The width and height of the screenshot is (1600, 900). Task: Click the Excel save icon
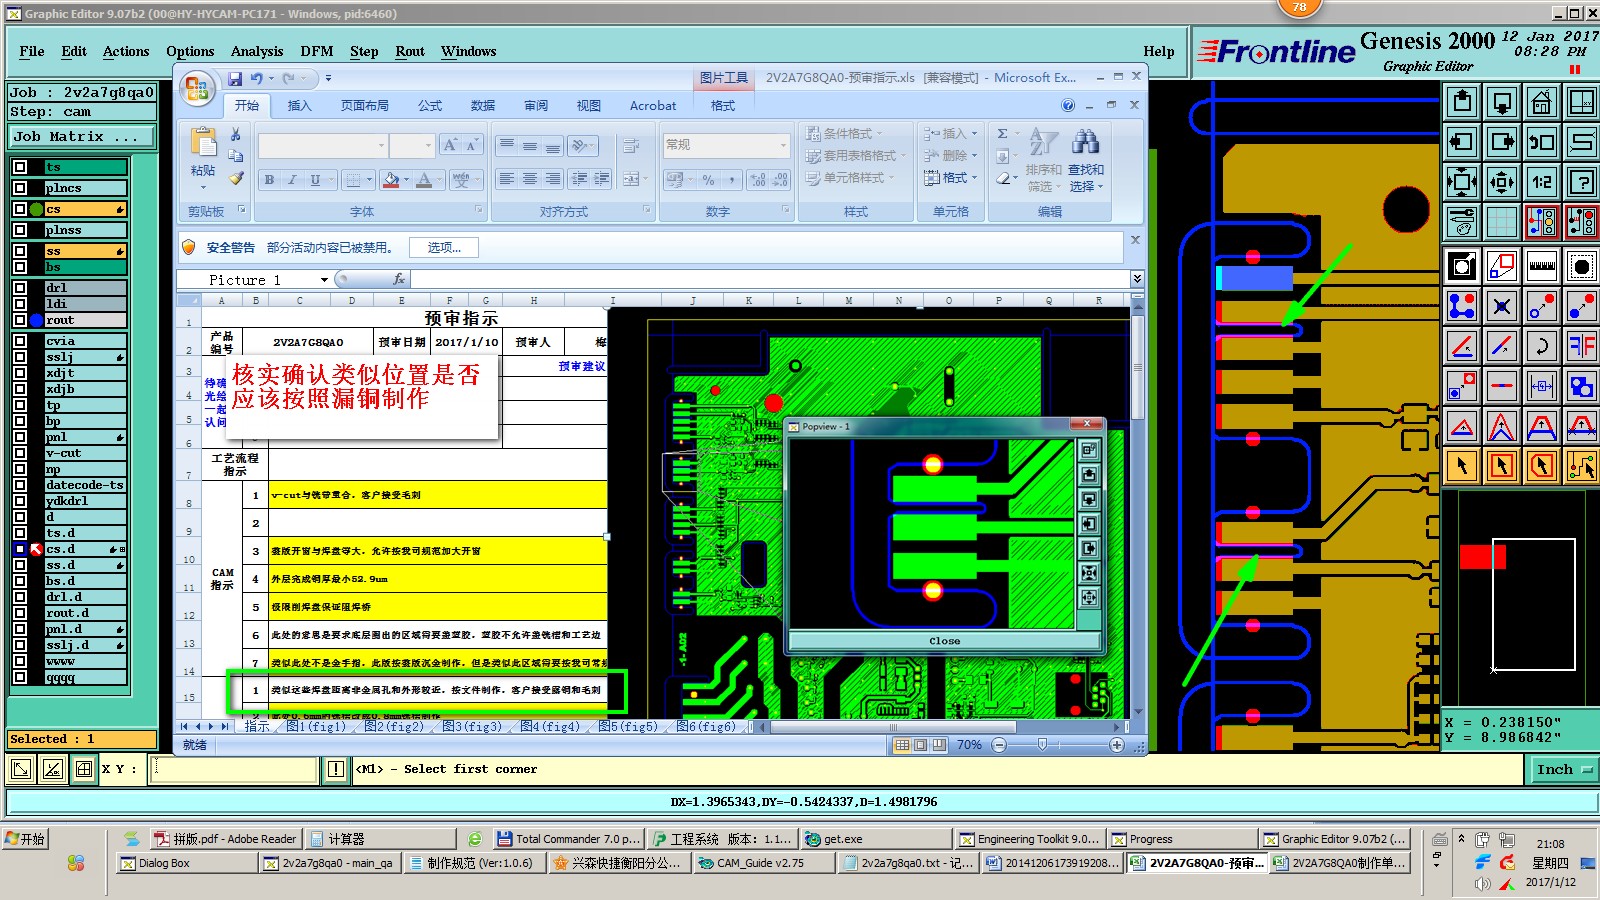pos(235,78)
